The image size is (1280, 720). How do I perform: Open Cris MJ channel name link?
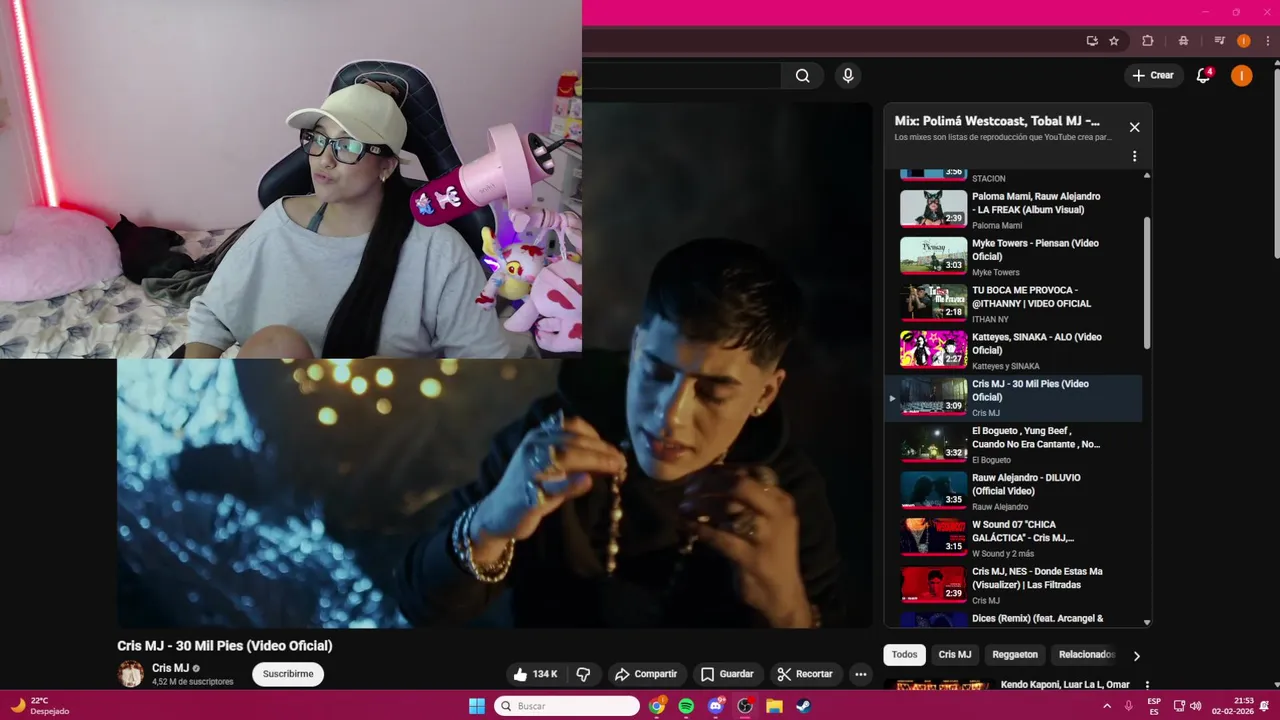coord(170,668)
